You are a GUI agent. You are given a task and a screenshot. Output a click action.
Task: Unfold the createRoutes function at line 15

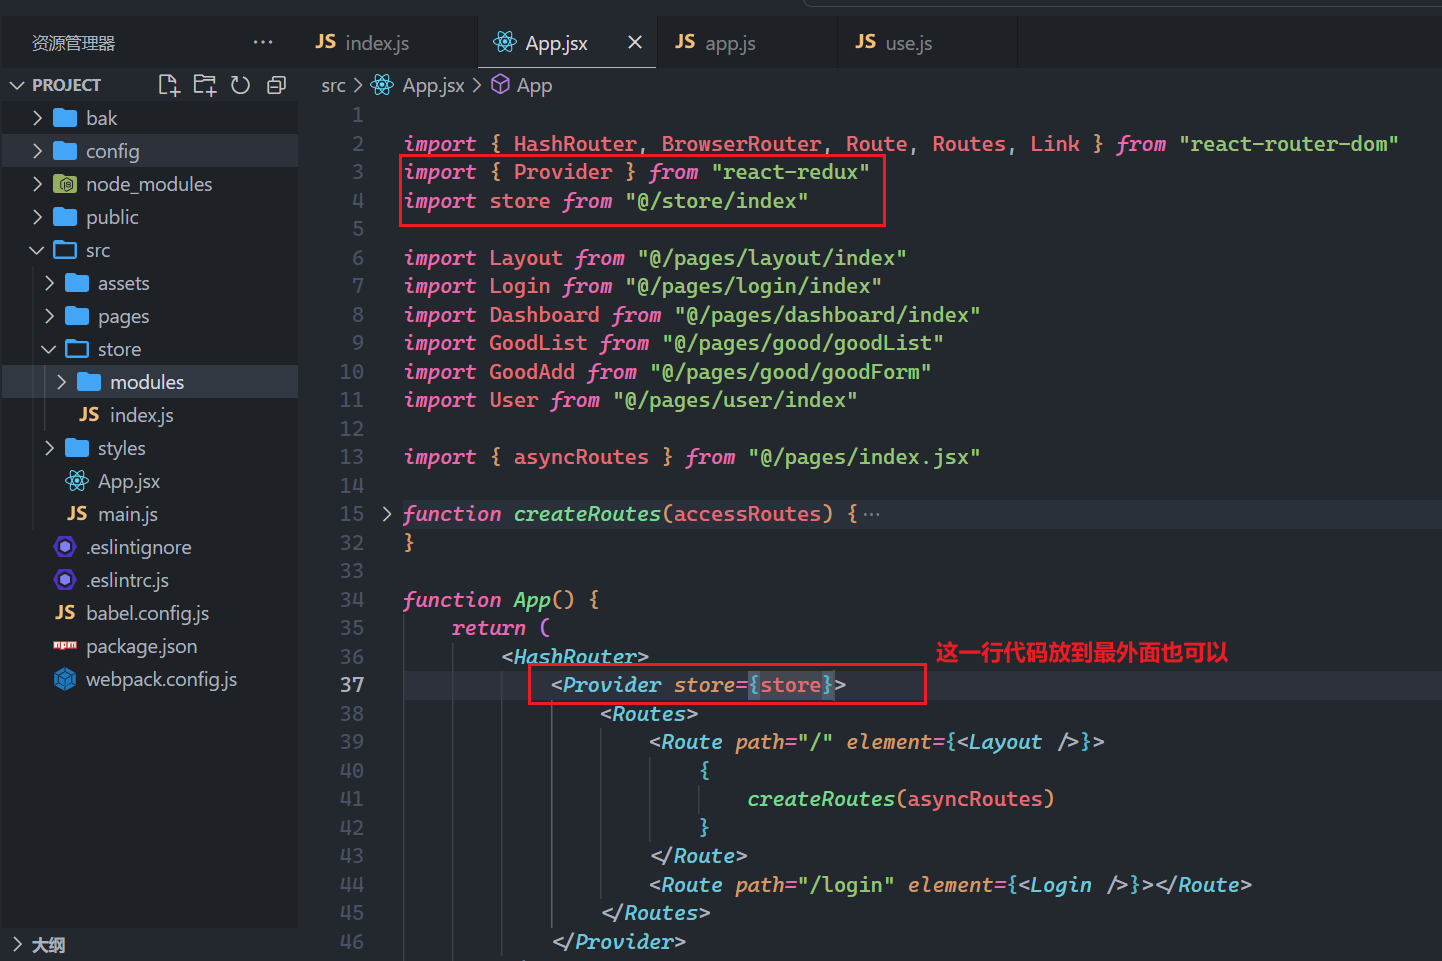click(387, 514)
